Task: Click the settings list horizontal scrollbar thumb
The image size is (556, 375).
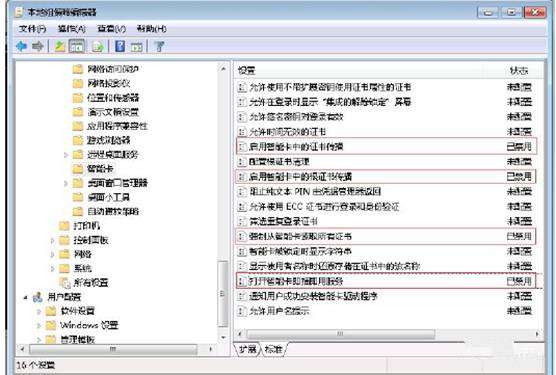Action: click(x=340, y=334)
